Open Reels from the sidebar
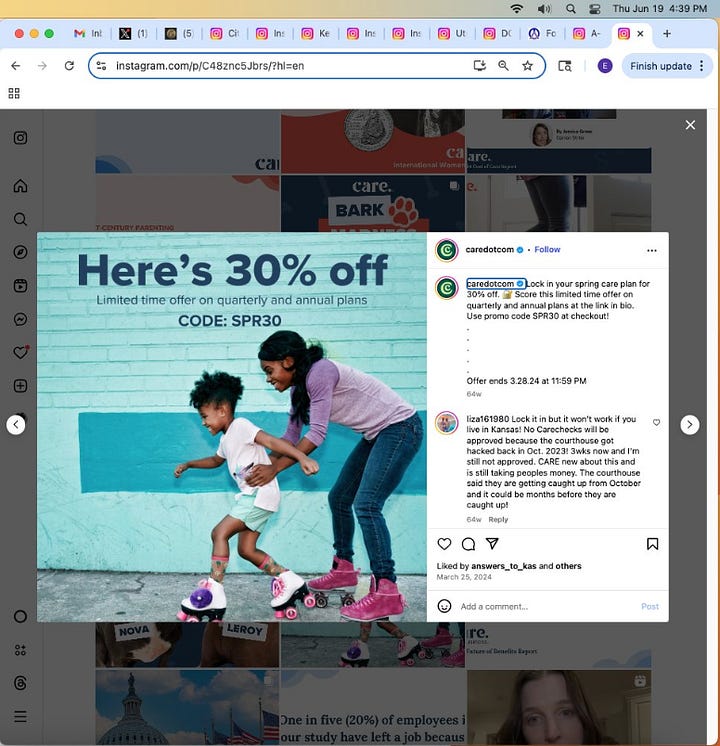Screen dimensions: 720x746 (x=20, y=285)
